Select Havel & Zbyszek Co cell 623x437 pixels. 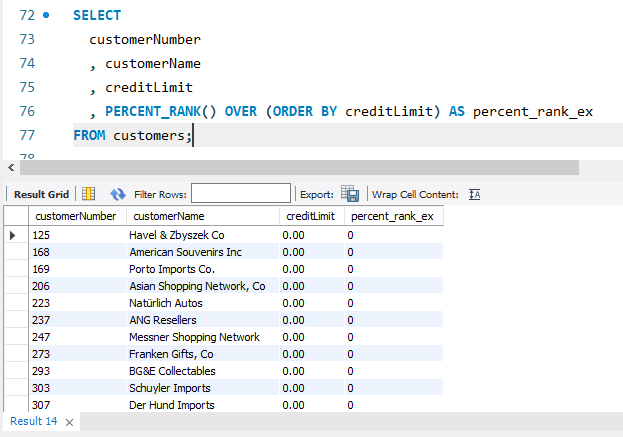pyautogui.click(x=203, y=235)
